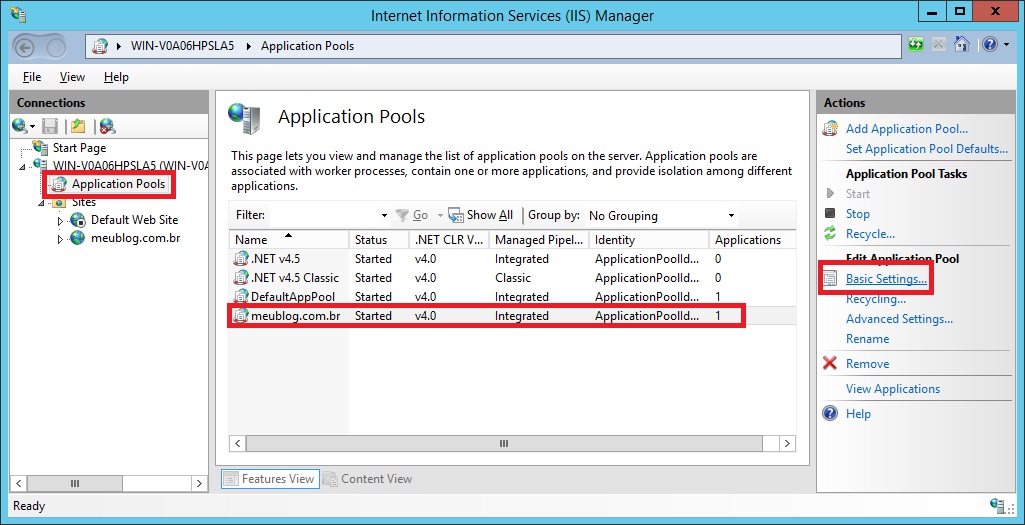Click the Up folder icon in the Connections toolbar
Image resolution: width=1025 pixels, height=525 pixels.
click(78, 126)
